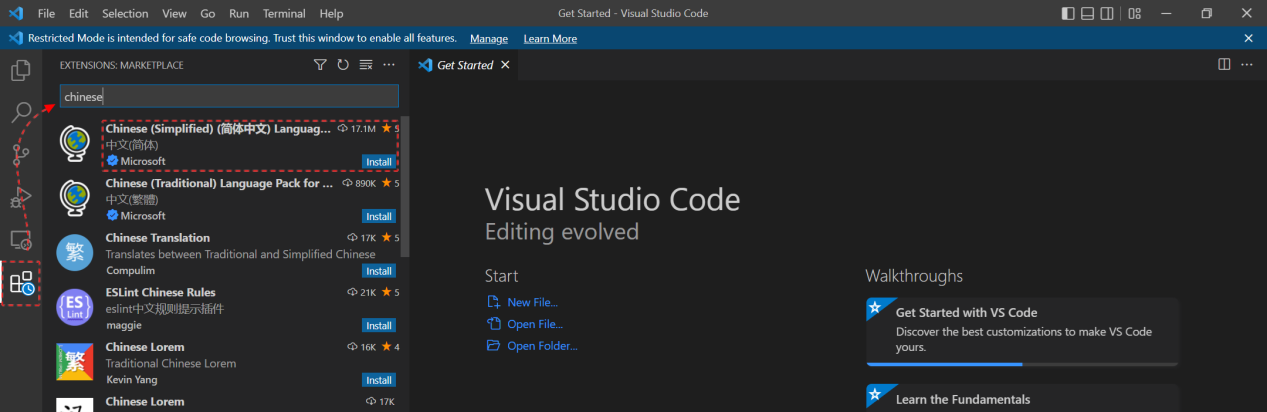Open Extensions panel more actions menu
Viewport: 1267px width, 412px height.
tap(389, 65)
